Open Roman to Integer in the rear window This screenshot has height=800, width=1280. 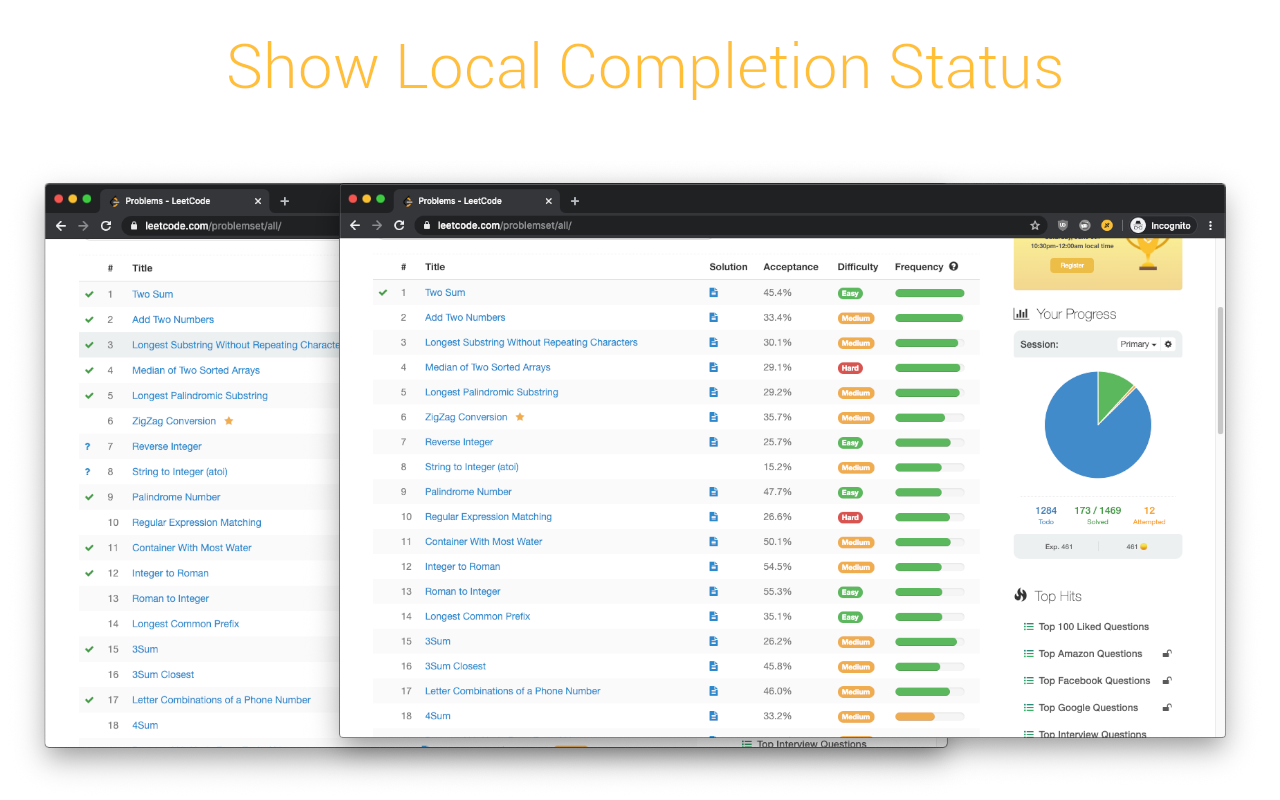171,598
